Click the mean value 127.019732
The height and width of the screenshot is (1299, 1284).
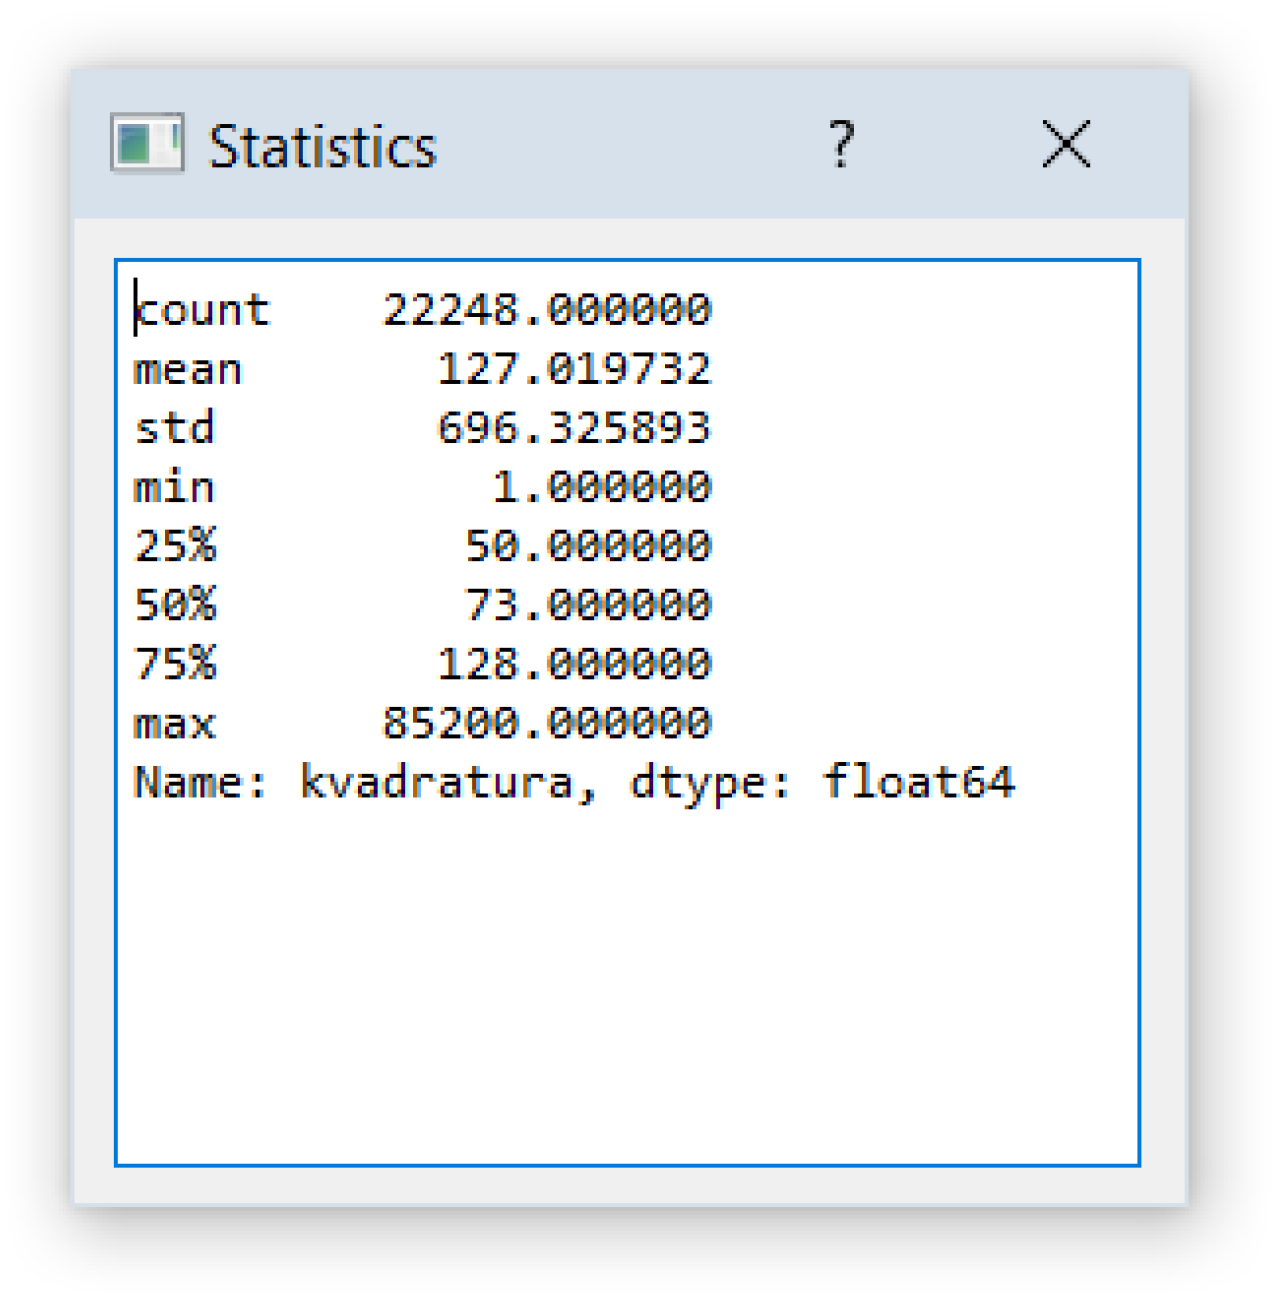(574, 369)
